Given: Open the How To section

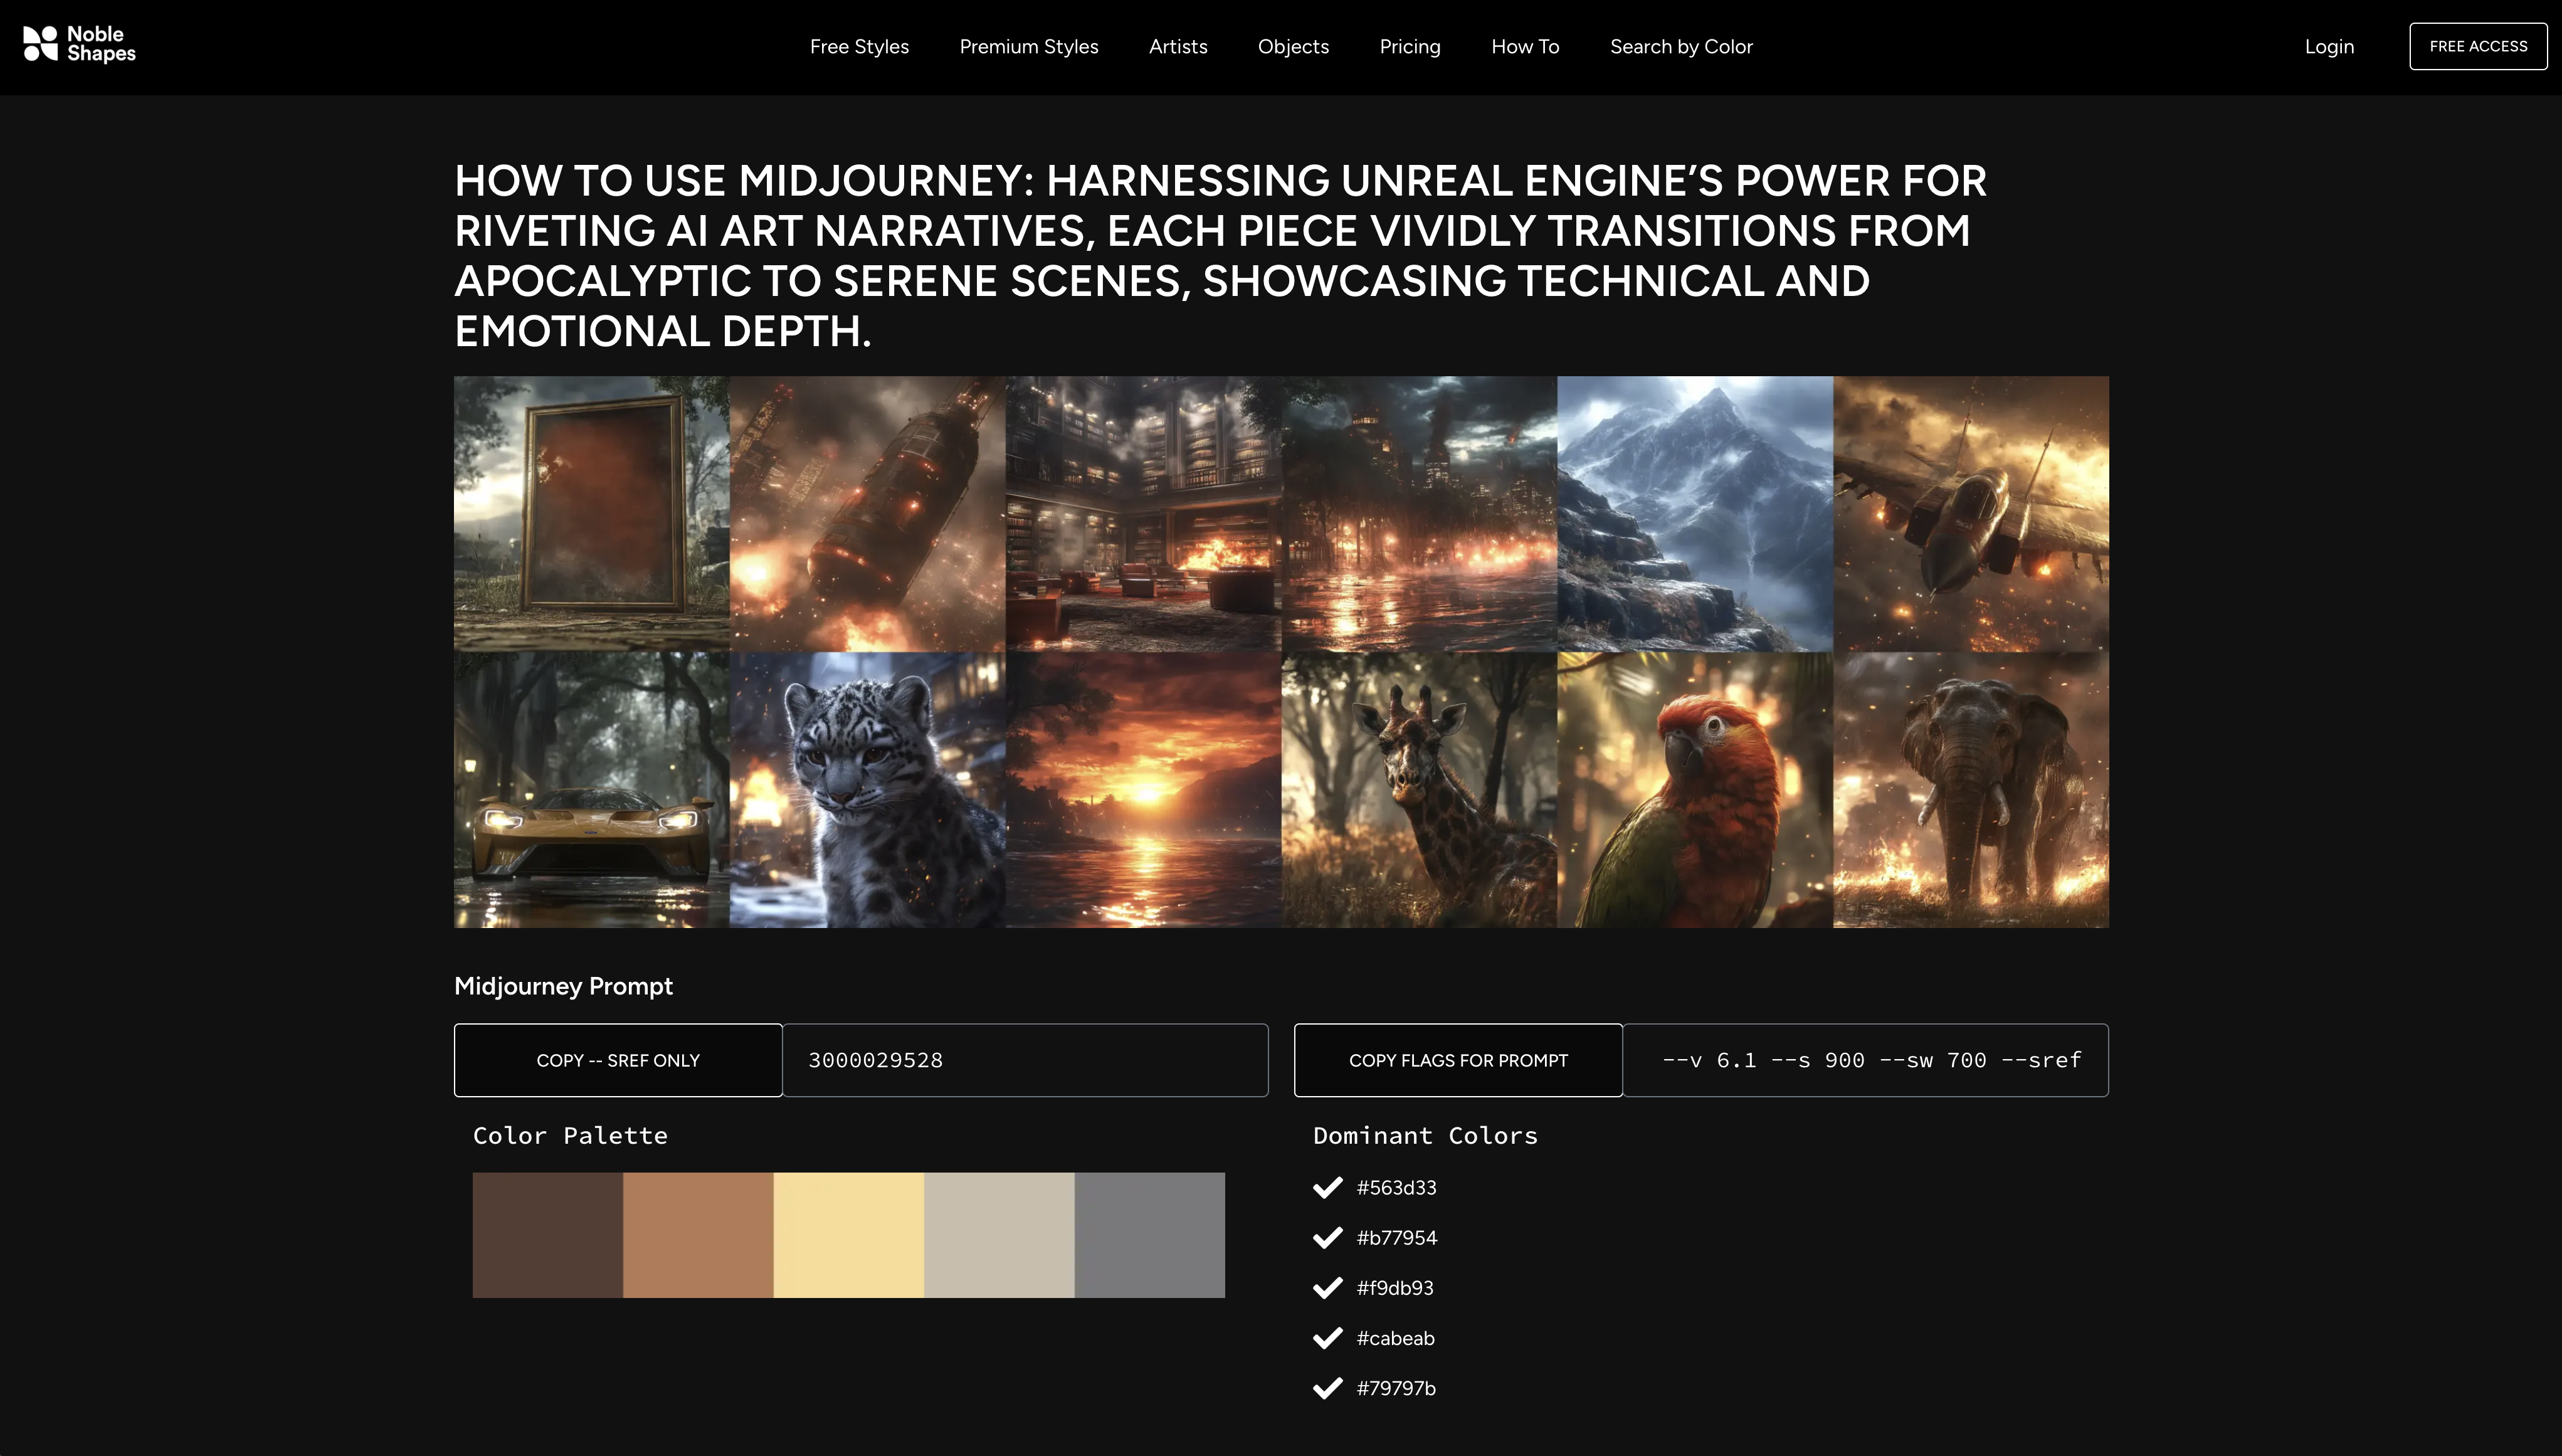Looking at the screenshot, I should [1525, 47].
